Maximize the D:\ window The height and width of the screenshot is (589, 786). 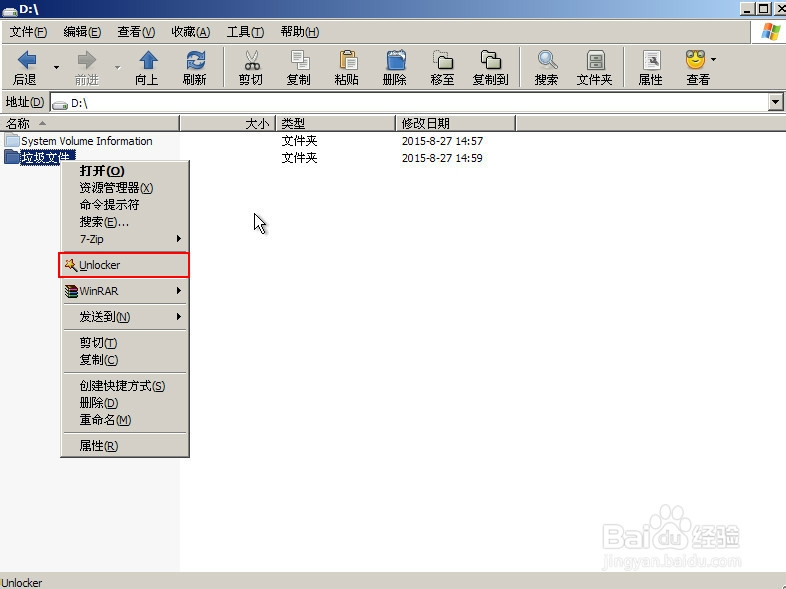[x=764, y=8]
